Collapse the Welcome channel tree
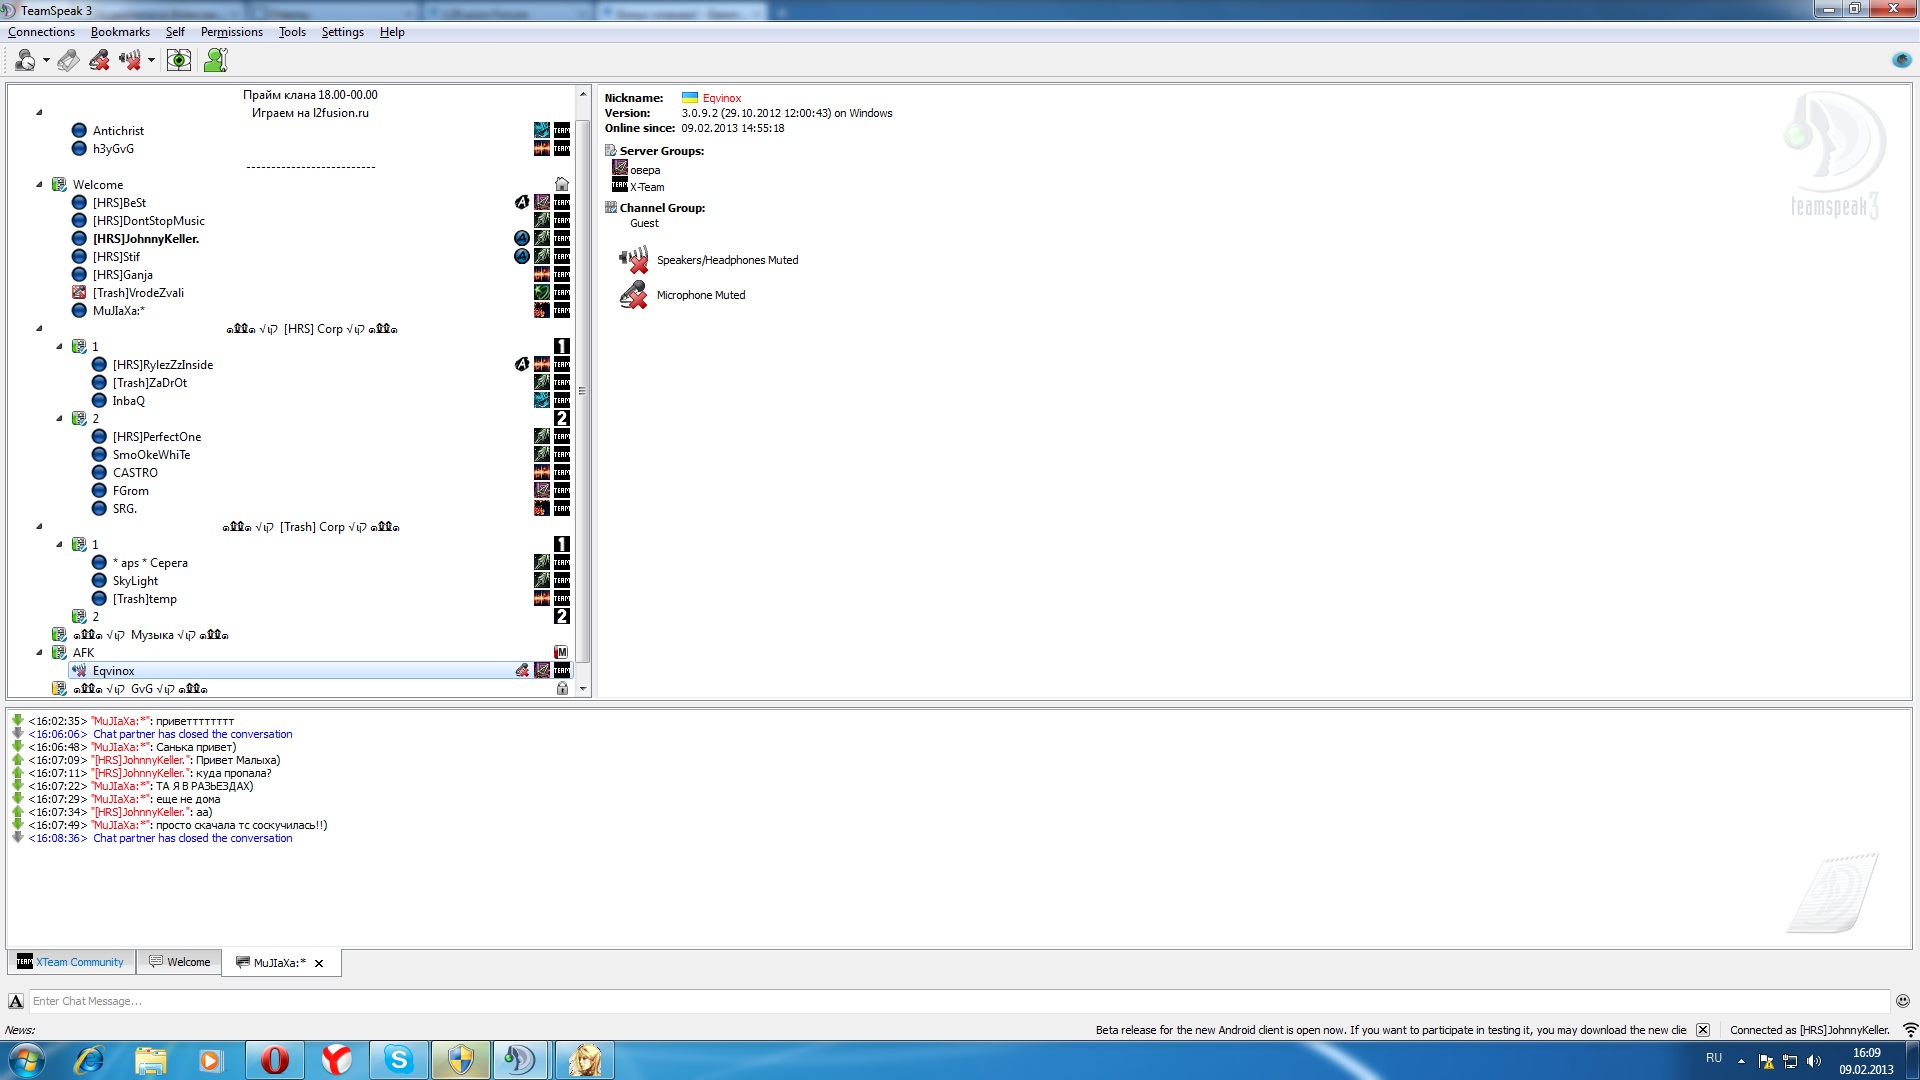Image resolution: width=1920 pixels, height=1080 pixels. click(40, 184)
